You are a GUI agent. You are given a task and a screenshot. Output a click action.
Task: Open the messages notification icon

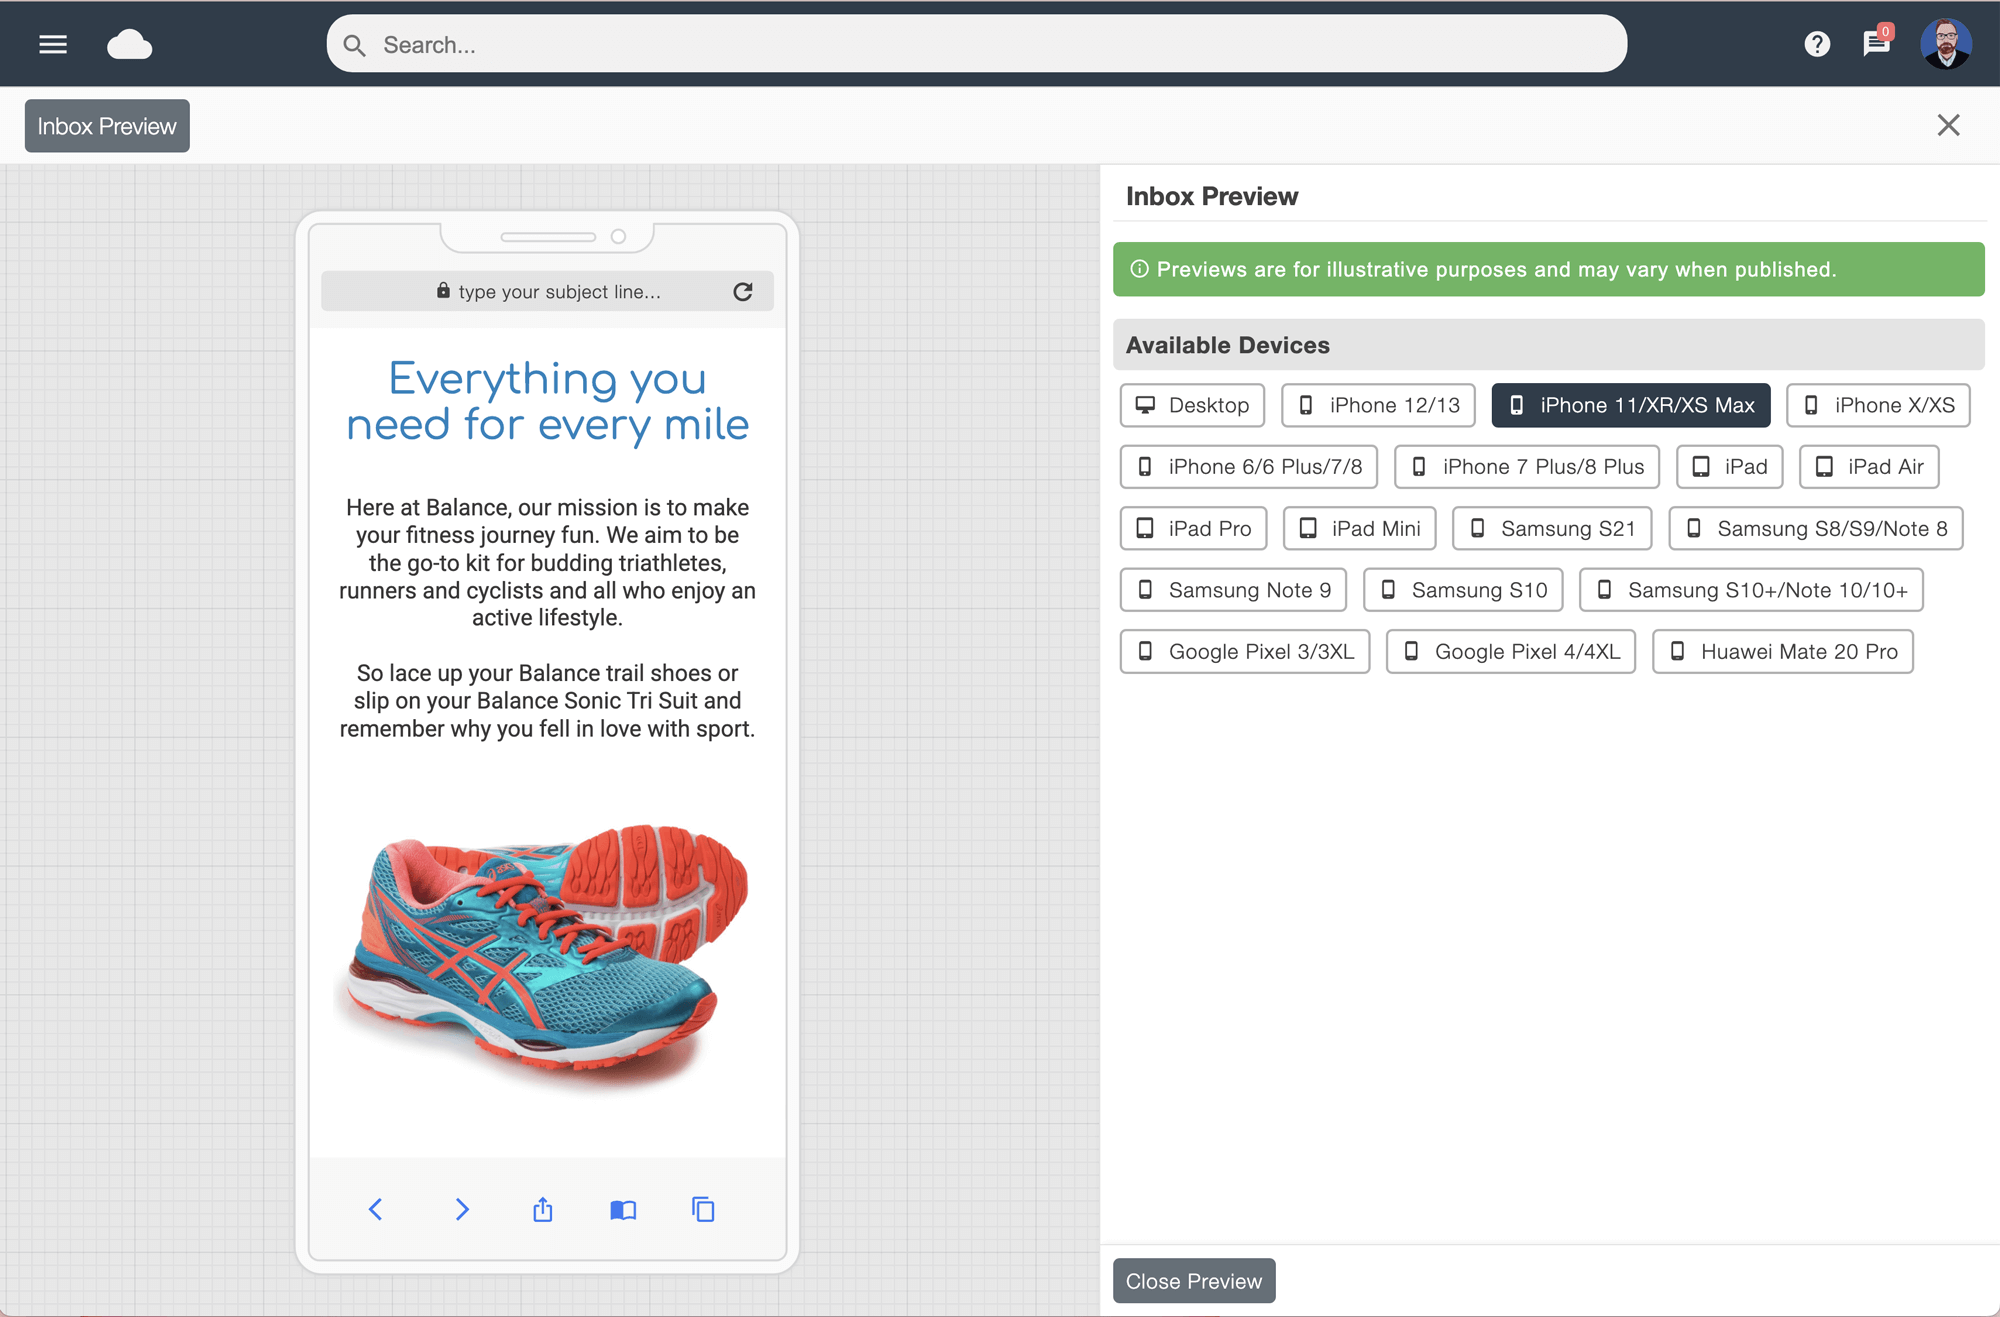tap(1877, 42)
